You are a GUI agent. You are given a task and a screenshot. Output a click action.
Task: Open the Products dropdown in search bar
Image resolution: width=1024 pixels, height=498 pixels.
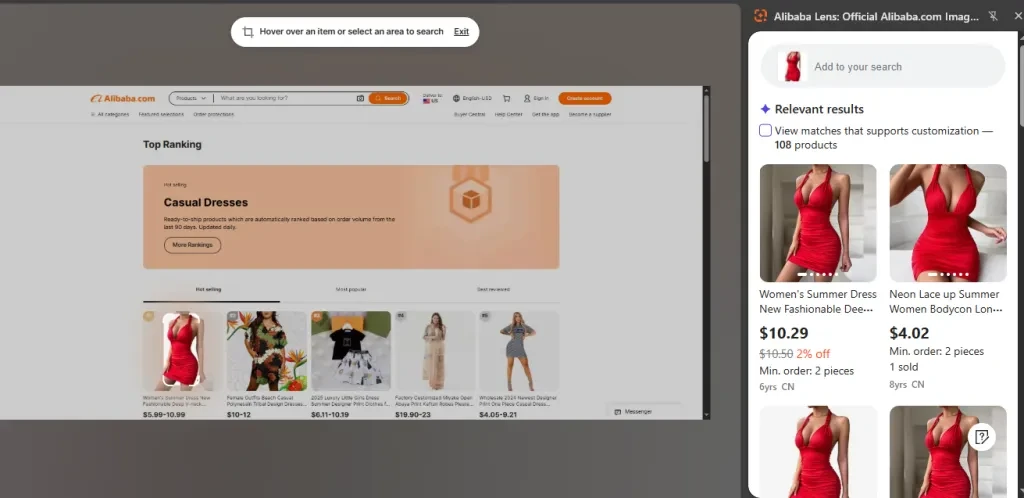tap(191, 99)
